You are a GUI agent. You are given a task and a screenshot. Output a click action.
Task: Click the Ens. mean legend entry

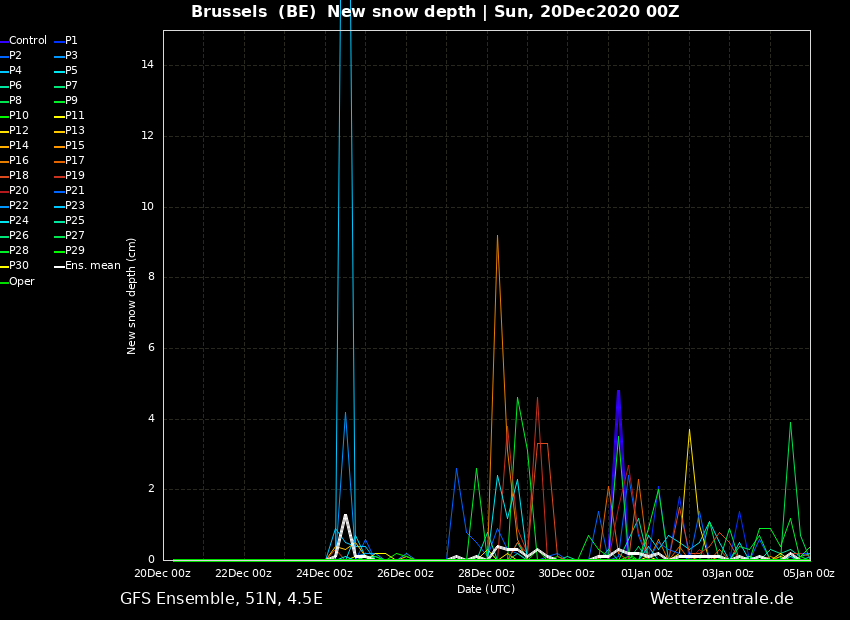[x=88, y=266]
